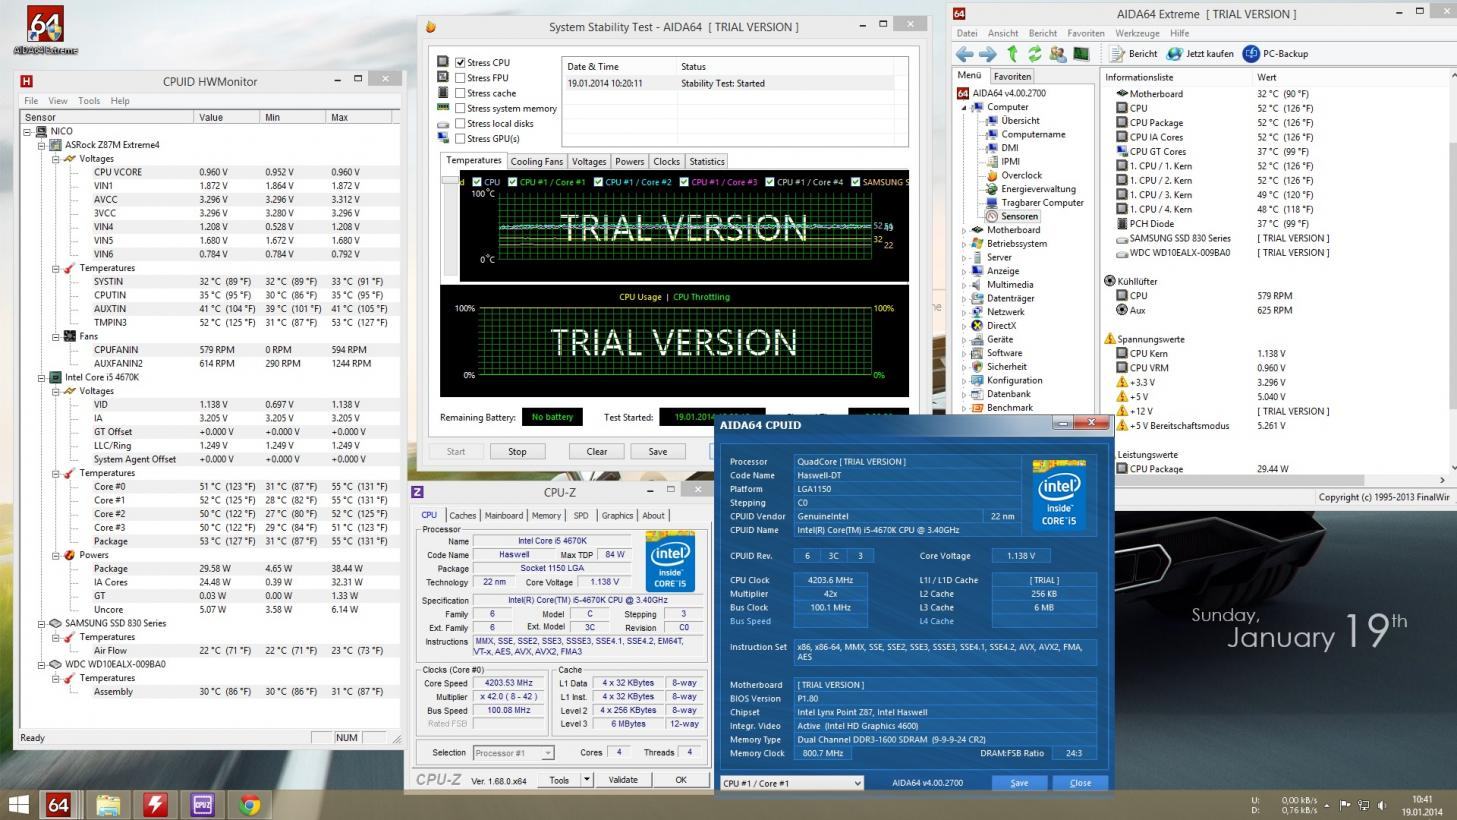Click the Jetzt kaufen globe button
The width and height of the screenshot is (1457, 820).
coord(1200,54)
